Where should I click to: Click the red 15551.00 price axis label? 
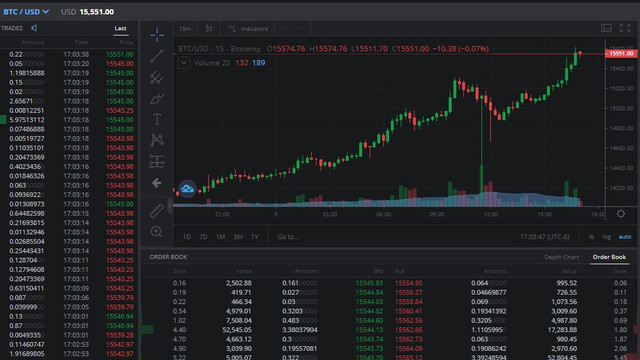[621, 53]
